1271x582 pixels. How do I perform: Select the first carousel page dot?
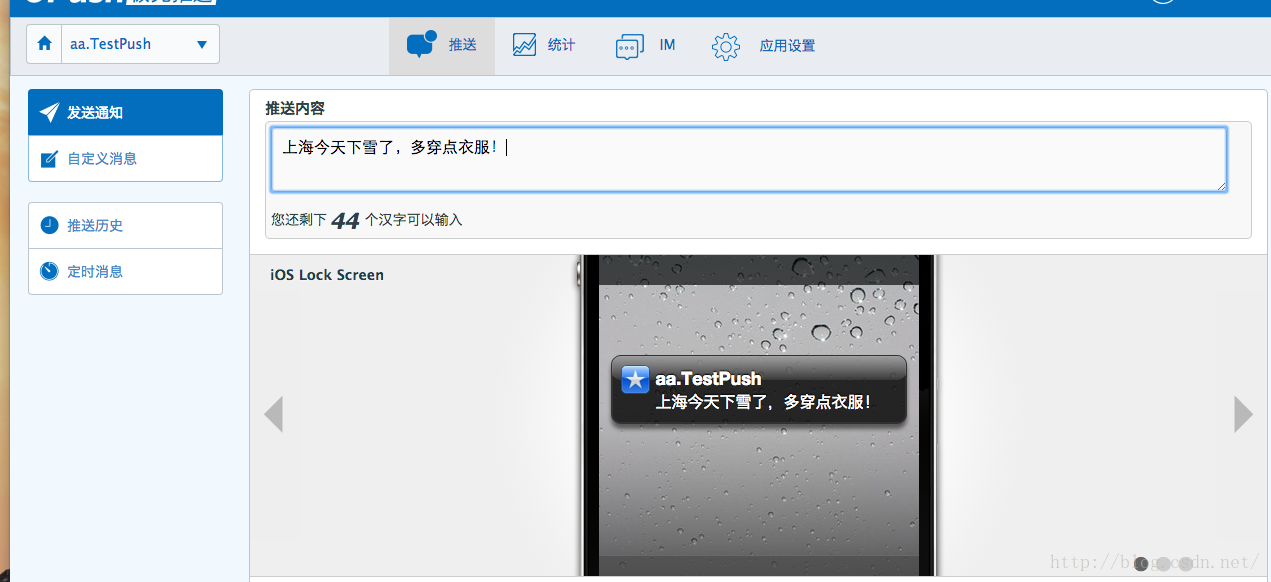click(x=1141, y=564)
